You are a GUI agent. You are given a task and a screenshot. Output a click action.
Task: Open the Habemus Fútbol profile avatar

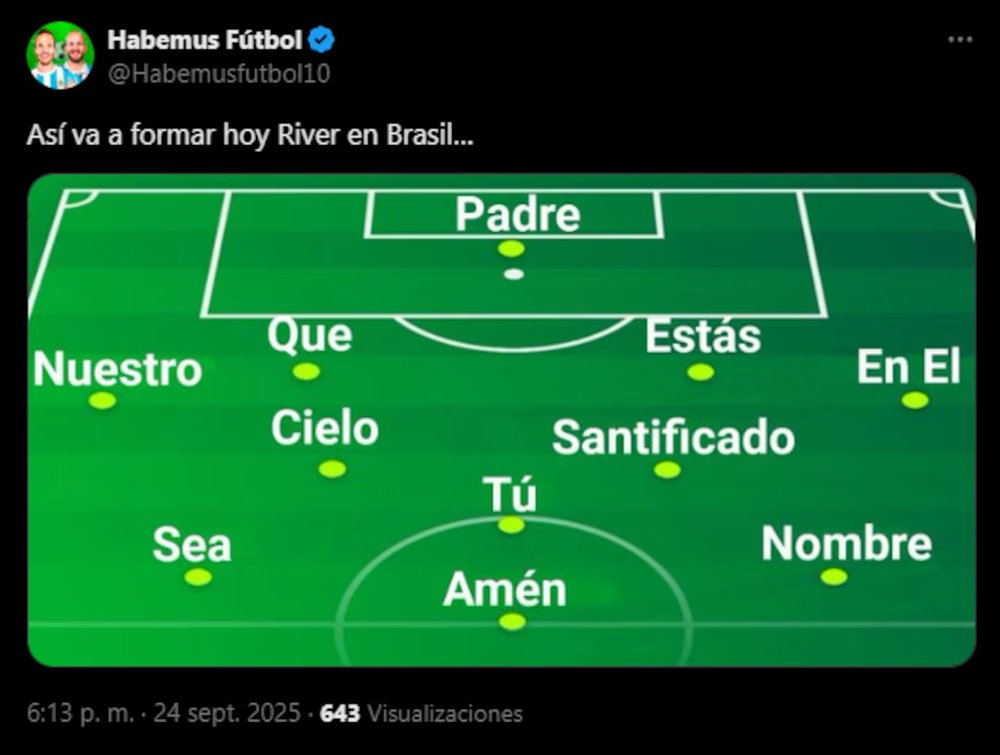click(x=60, y=55)
